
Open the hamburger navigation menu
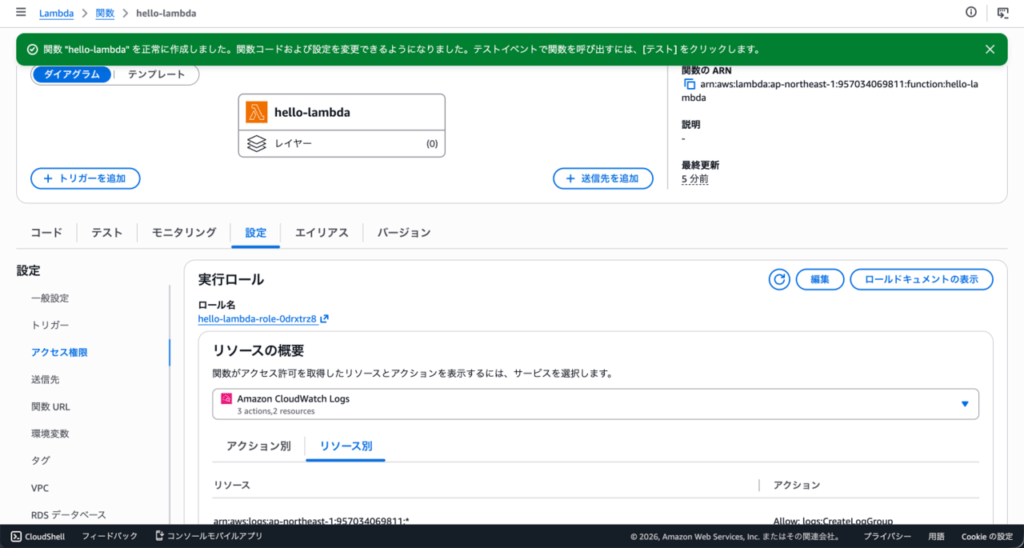[21, 12]
